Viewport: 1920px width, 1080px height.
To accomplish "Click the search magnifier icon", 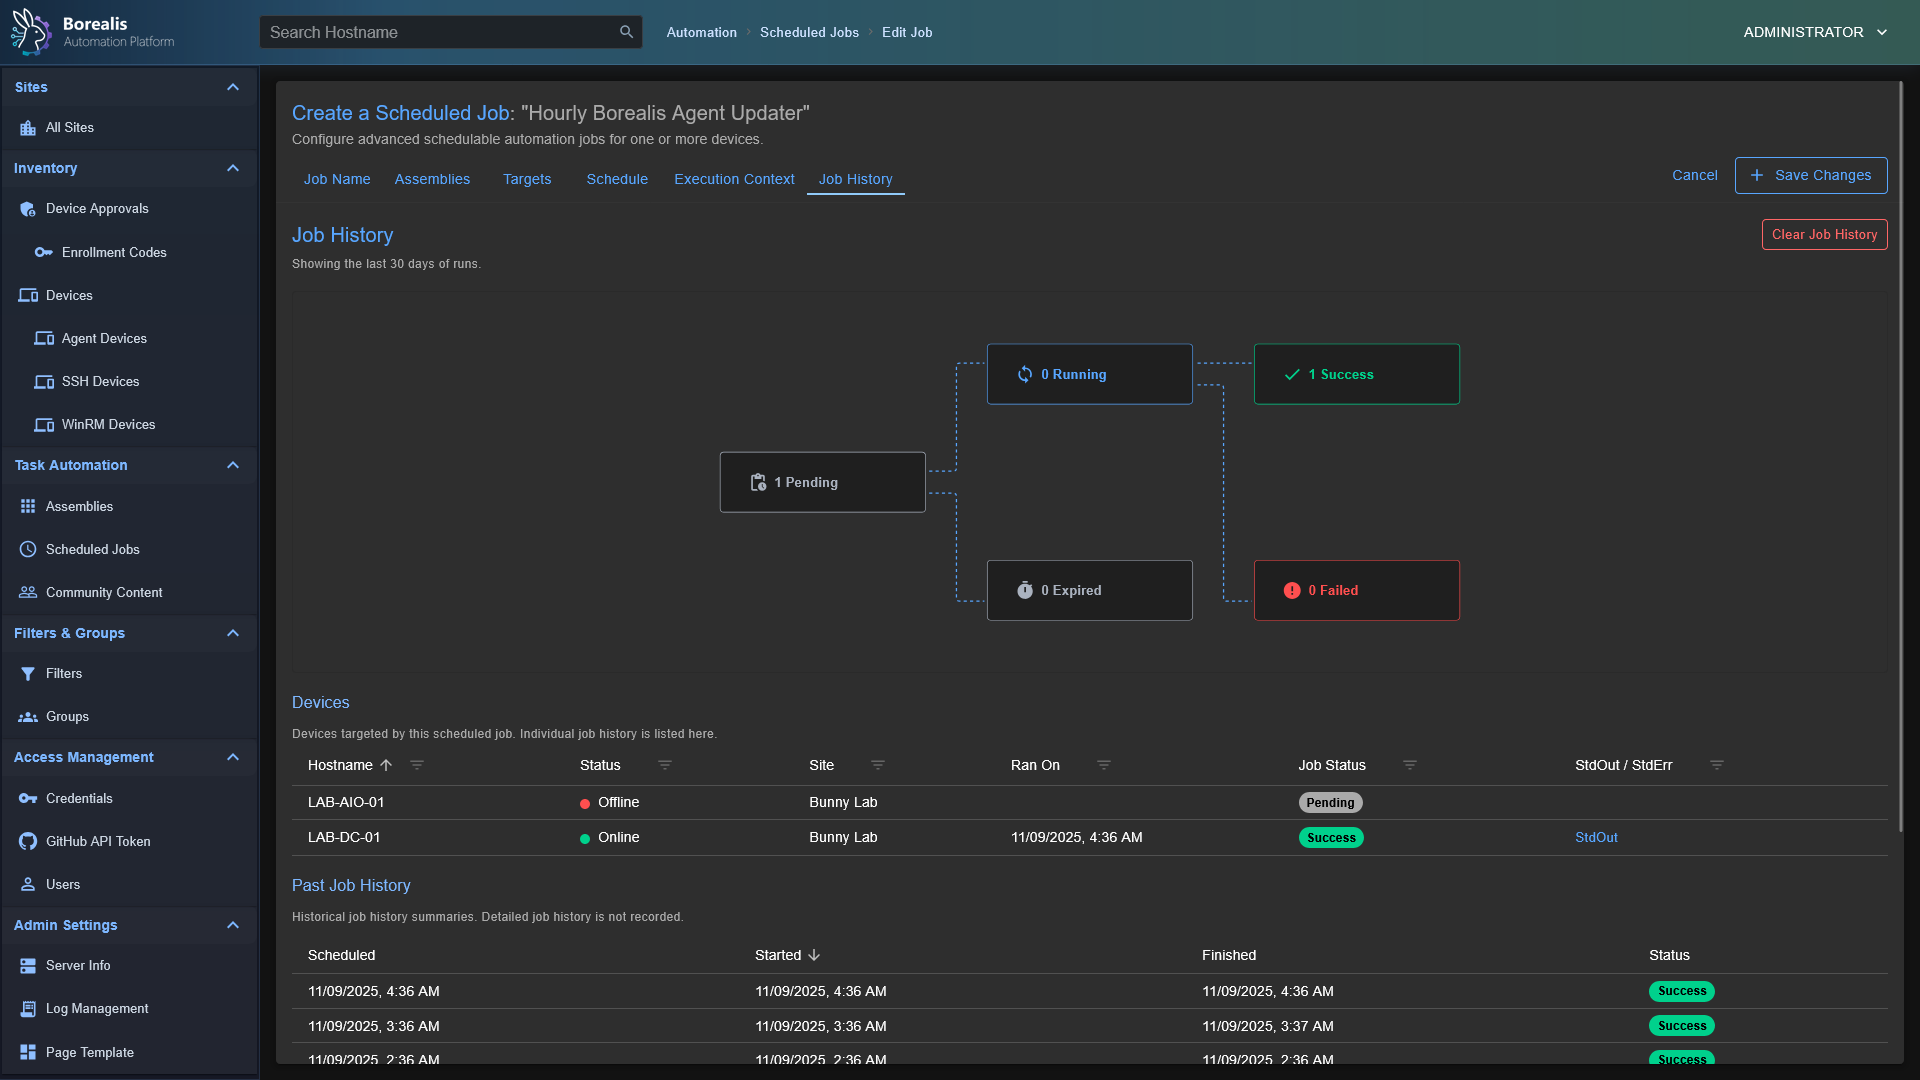I will click(x=626, y=32).
